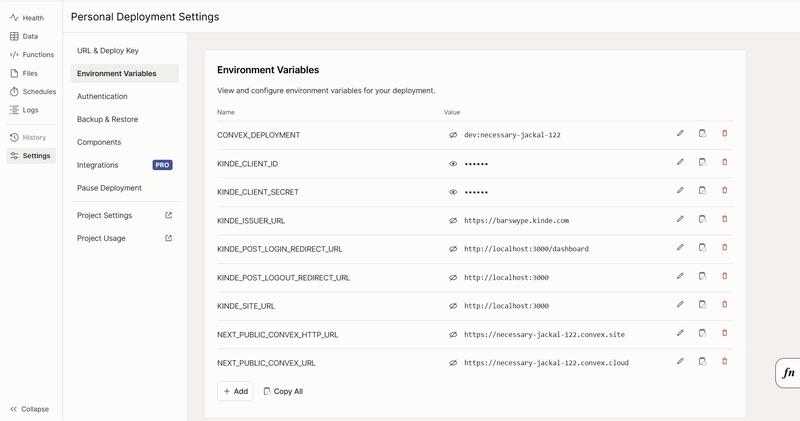Delete the NEXT_PUBLIC_CONVEX_HTTP_URL variable

724,333
